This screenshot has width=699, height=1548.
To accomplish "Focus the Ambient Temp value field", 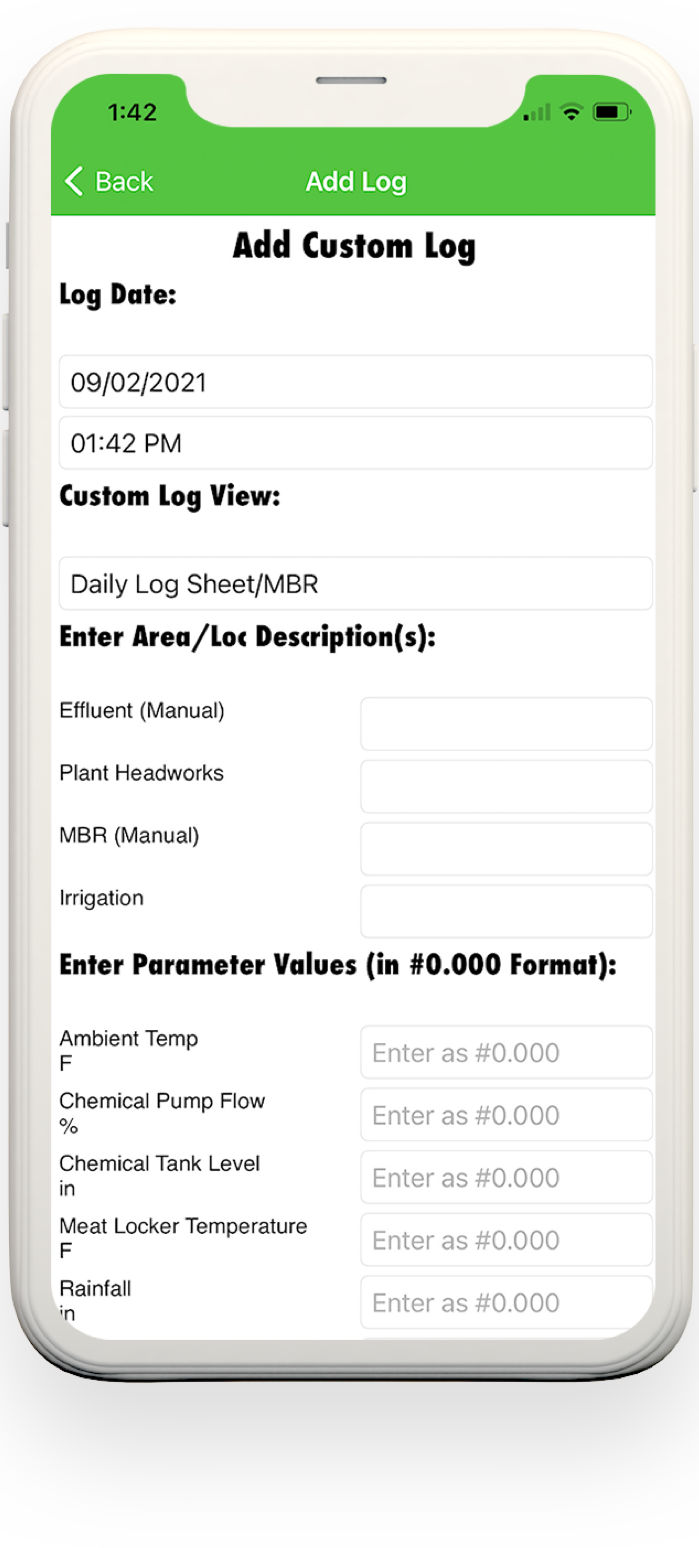I will (x=506, y=1052).
